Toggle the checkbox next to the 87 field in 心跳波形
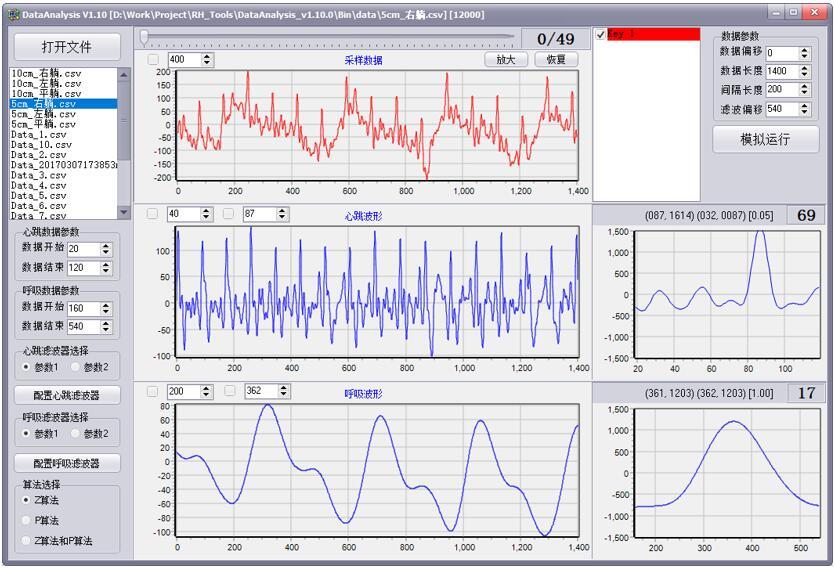Image resolution: width=835 pixels, height=568 pixels. point(229,214)
